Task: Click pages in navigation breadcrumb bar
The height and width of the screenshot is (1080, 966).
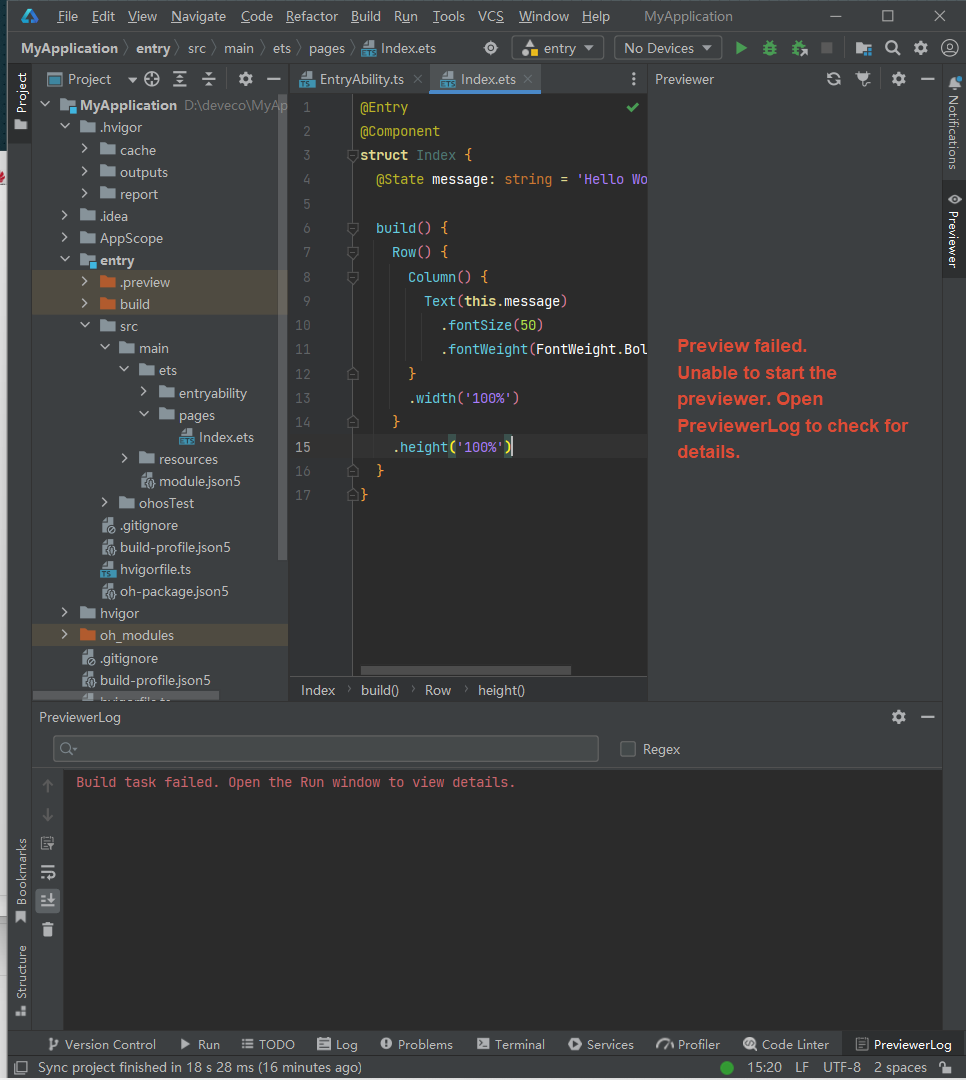Action: [x=327, y=48]
